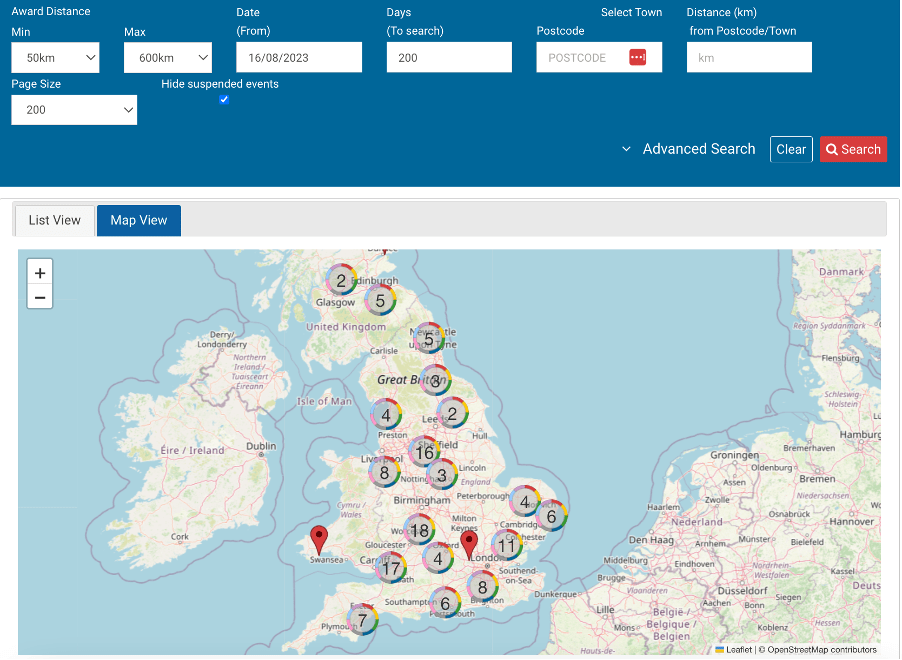Focus the Distance km input field
The width and height of the screenshot is (902, 660).
749,58
